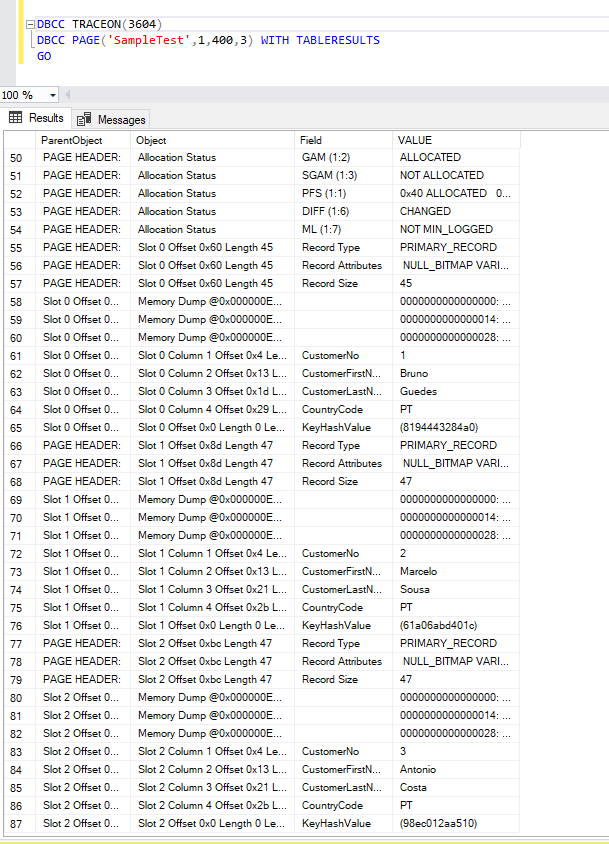Select row 77 Slot 2 Offset 0xbc cell

point(212,643)
